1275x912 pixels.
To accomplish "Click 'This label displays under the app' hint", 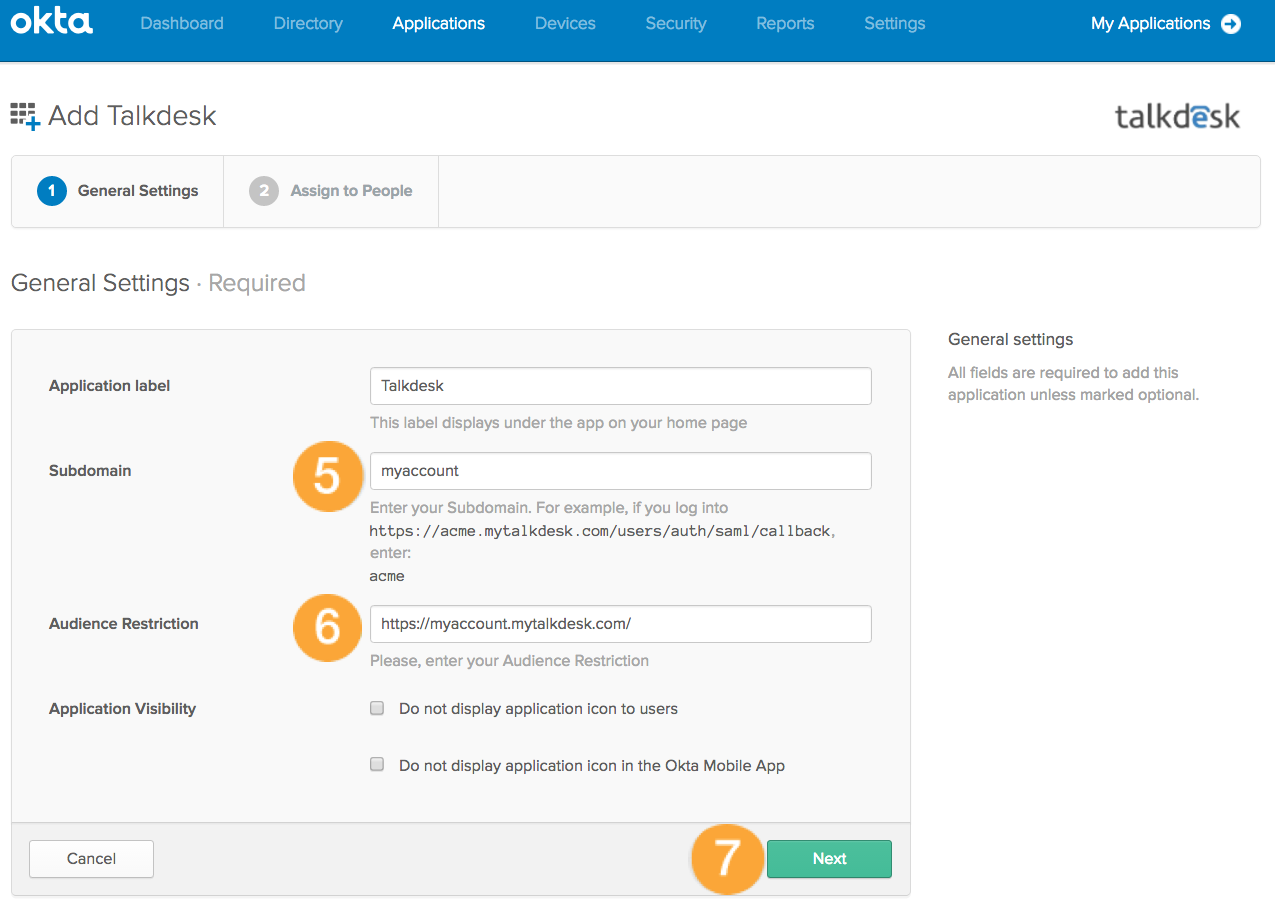I will (x=558, y=423).
